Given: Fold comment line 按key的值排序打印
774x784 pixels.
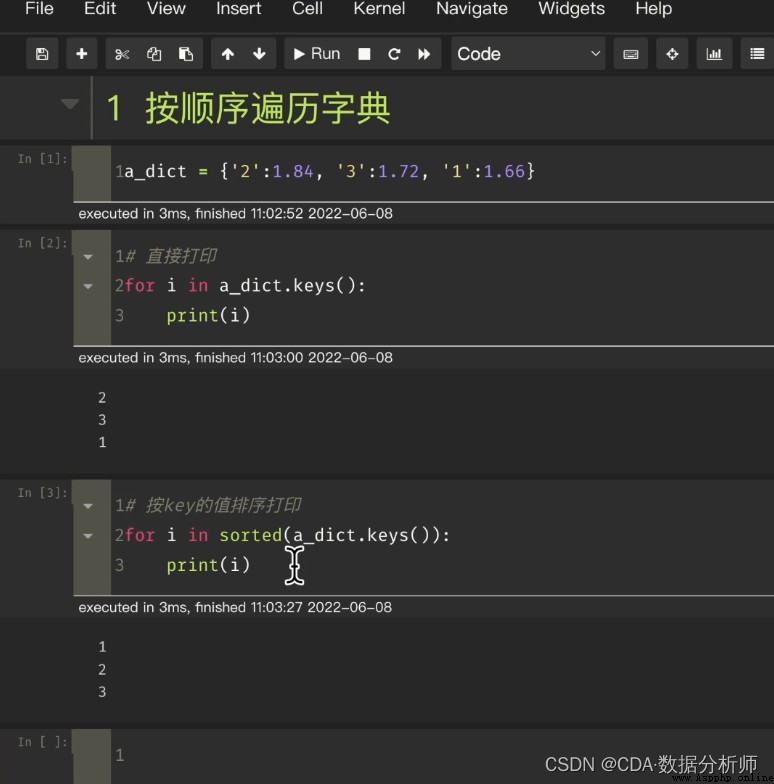Looking at the screenshot, I should (88, 506).
